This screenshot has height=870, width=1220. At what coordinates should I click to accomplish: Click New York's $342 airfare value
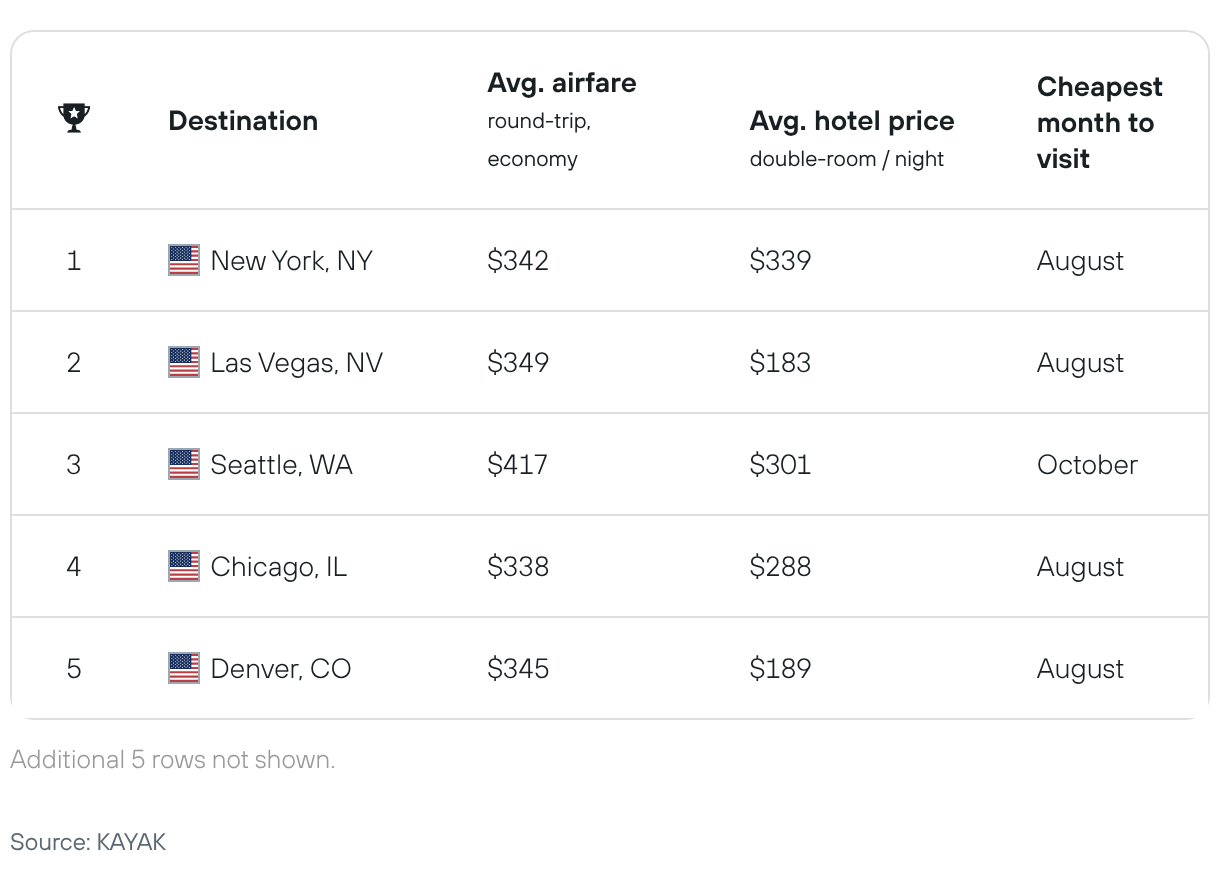pyautogui.click(x=518, y=261)
